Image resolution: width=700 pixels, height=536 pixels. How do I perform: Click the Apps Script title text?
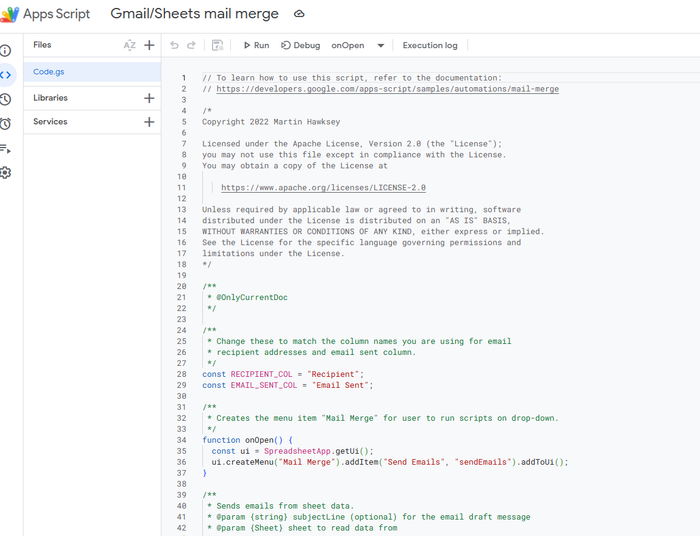pos(57,14)
